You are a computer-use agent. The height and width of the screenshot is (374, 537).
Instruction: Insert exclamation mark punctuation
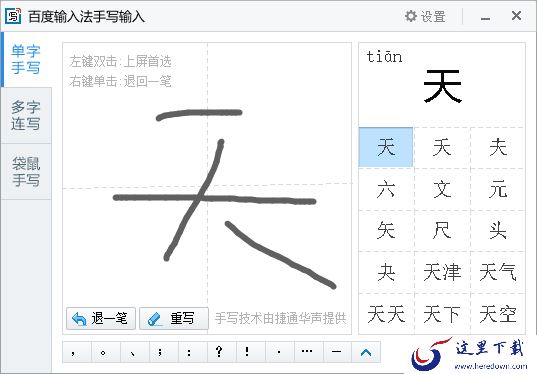(x=250, y=352)
